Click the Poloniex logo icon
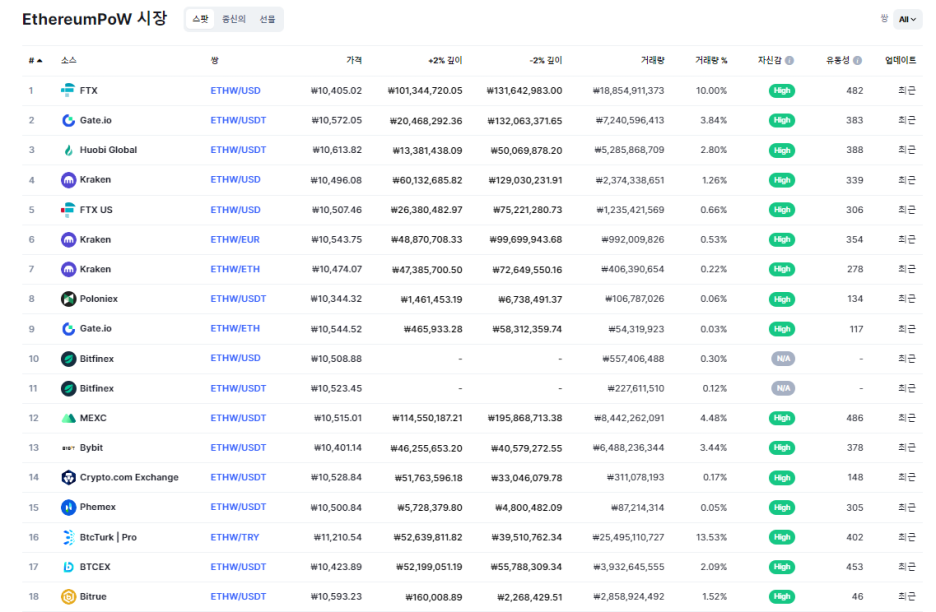Viewport: 936px width, 612px height. 68,299
